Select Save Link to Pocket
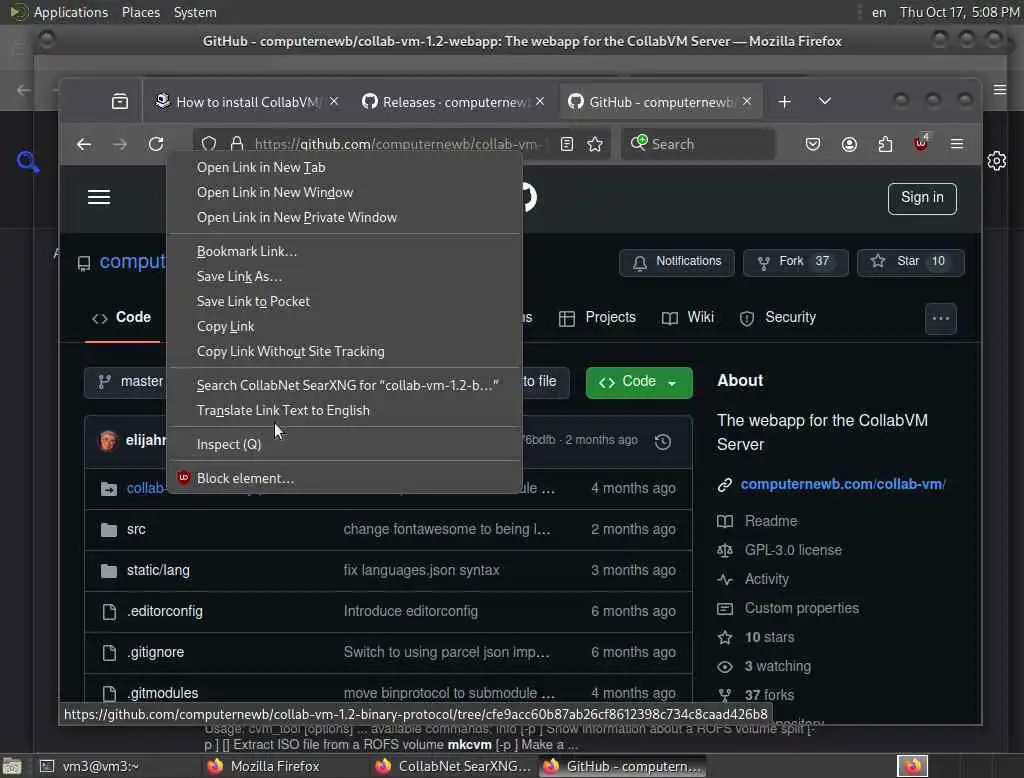 click(344, 301)
